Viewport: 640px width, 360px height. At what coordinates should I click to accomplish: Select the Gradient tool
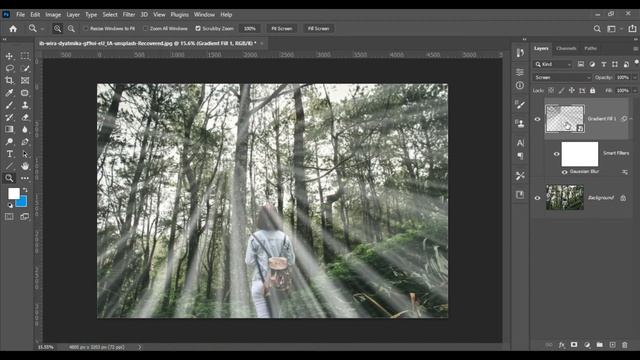coord(9,129)
